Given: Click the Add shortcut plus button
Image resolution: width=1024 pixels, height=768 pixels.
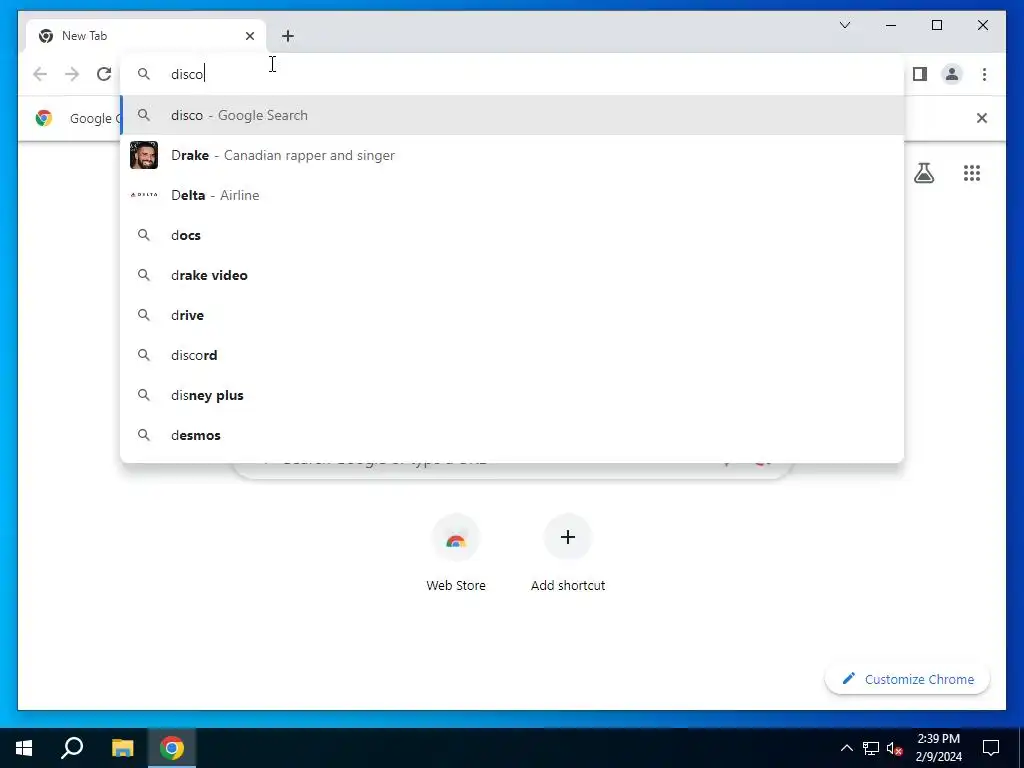Looking at the screenshot, I should 568,537.
